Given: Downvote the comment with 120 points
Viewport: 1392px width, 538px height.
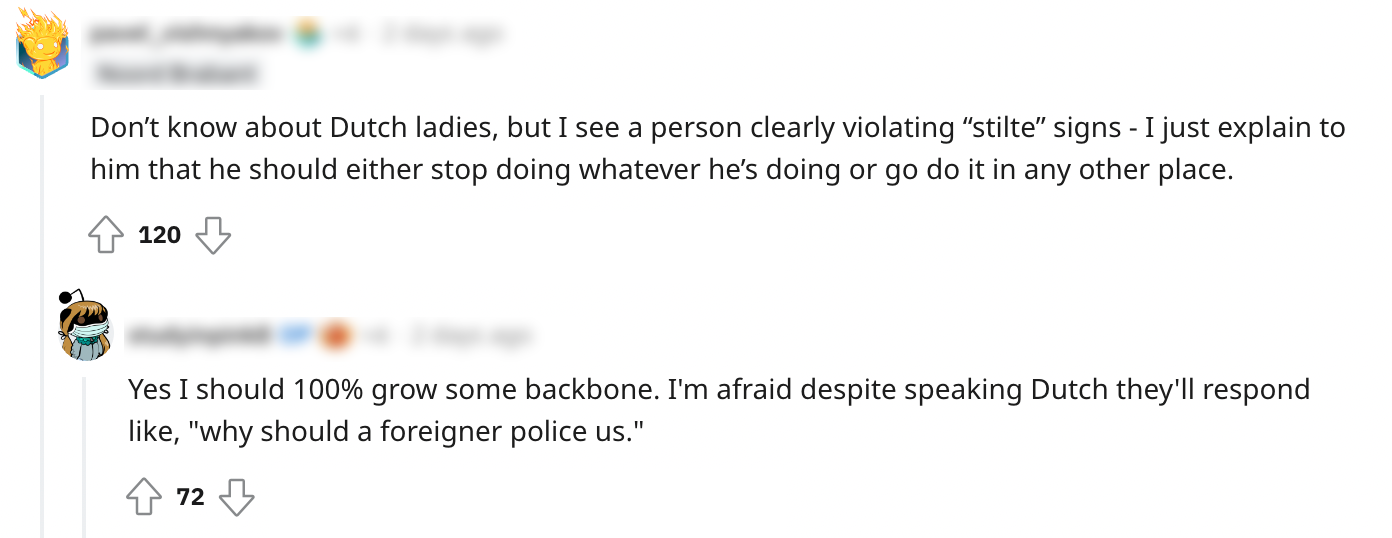Looking at the screenshot, I should click(212, 236).
